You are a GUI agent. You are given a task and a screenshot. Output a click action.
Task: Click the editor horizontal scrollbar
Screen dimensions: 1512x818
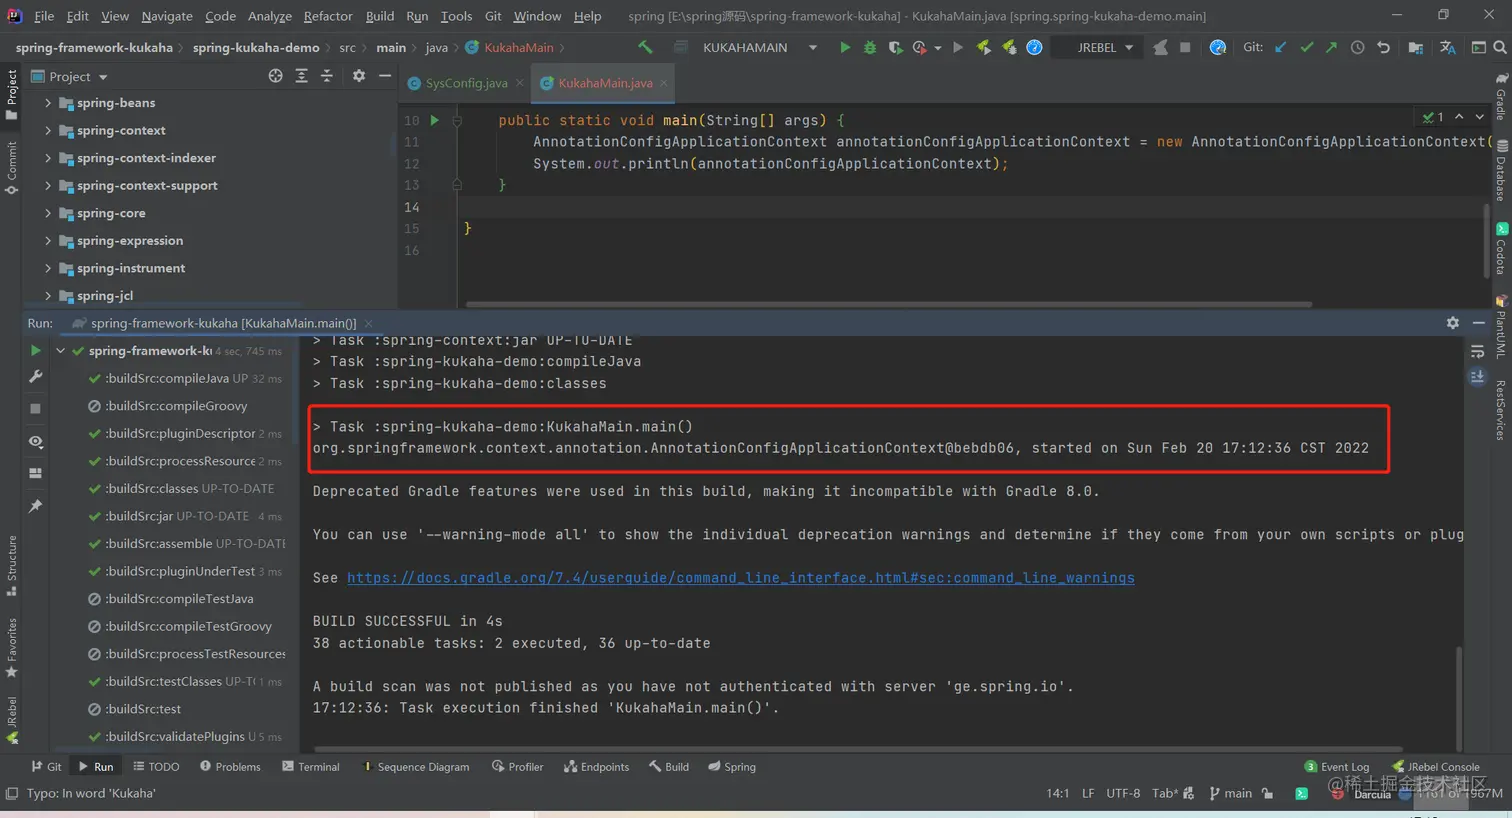click(x=888, y=304)
